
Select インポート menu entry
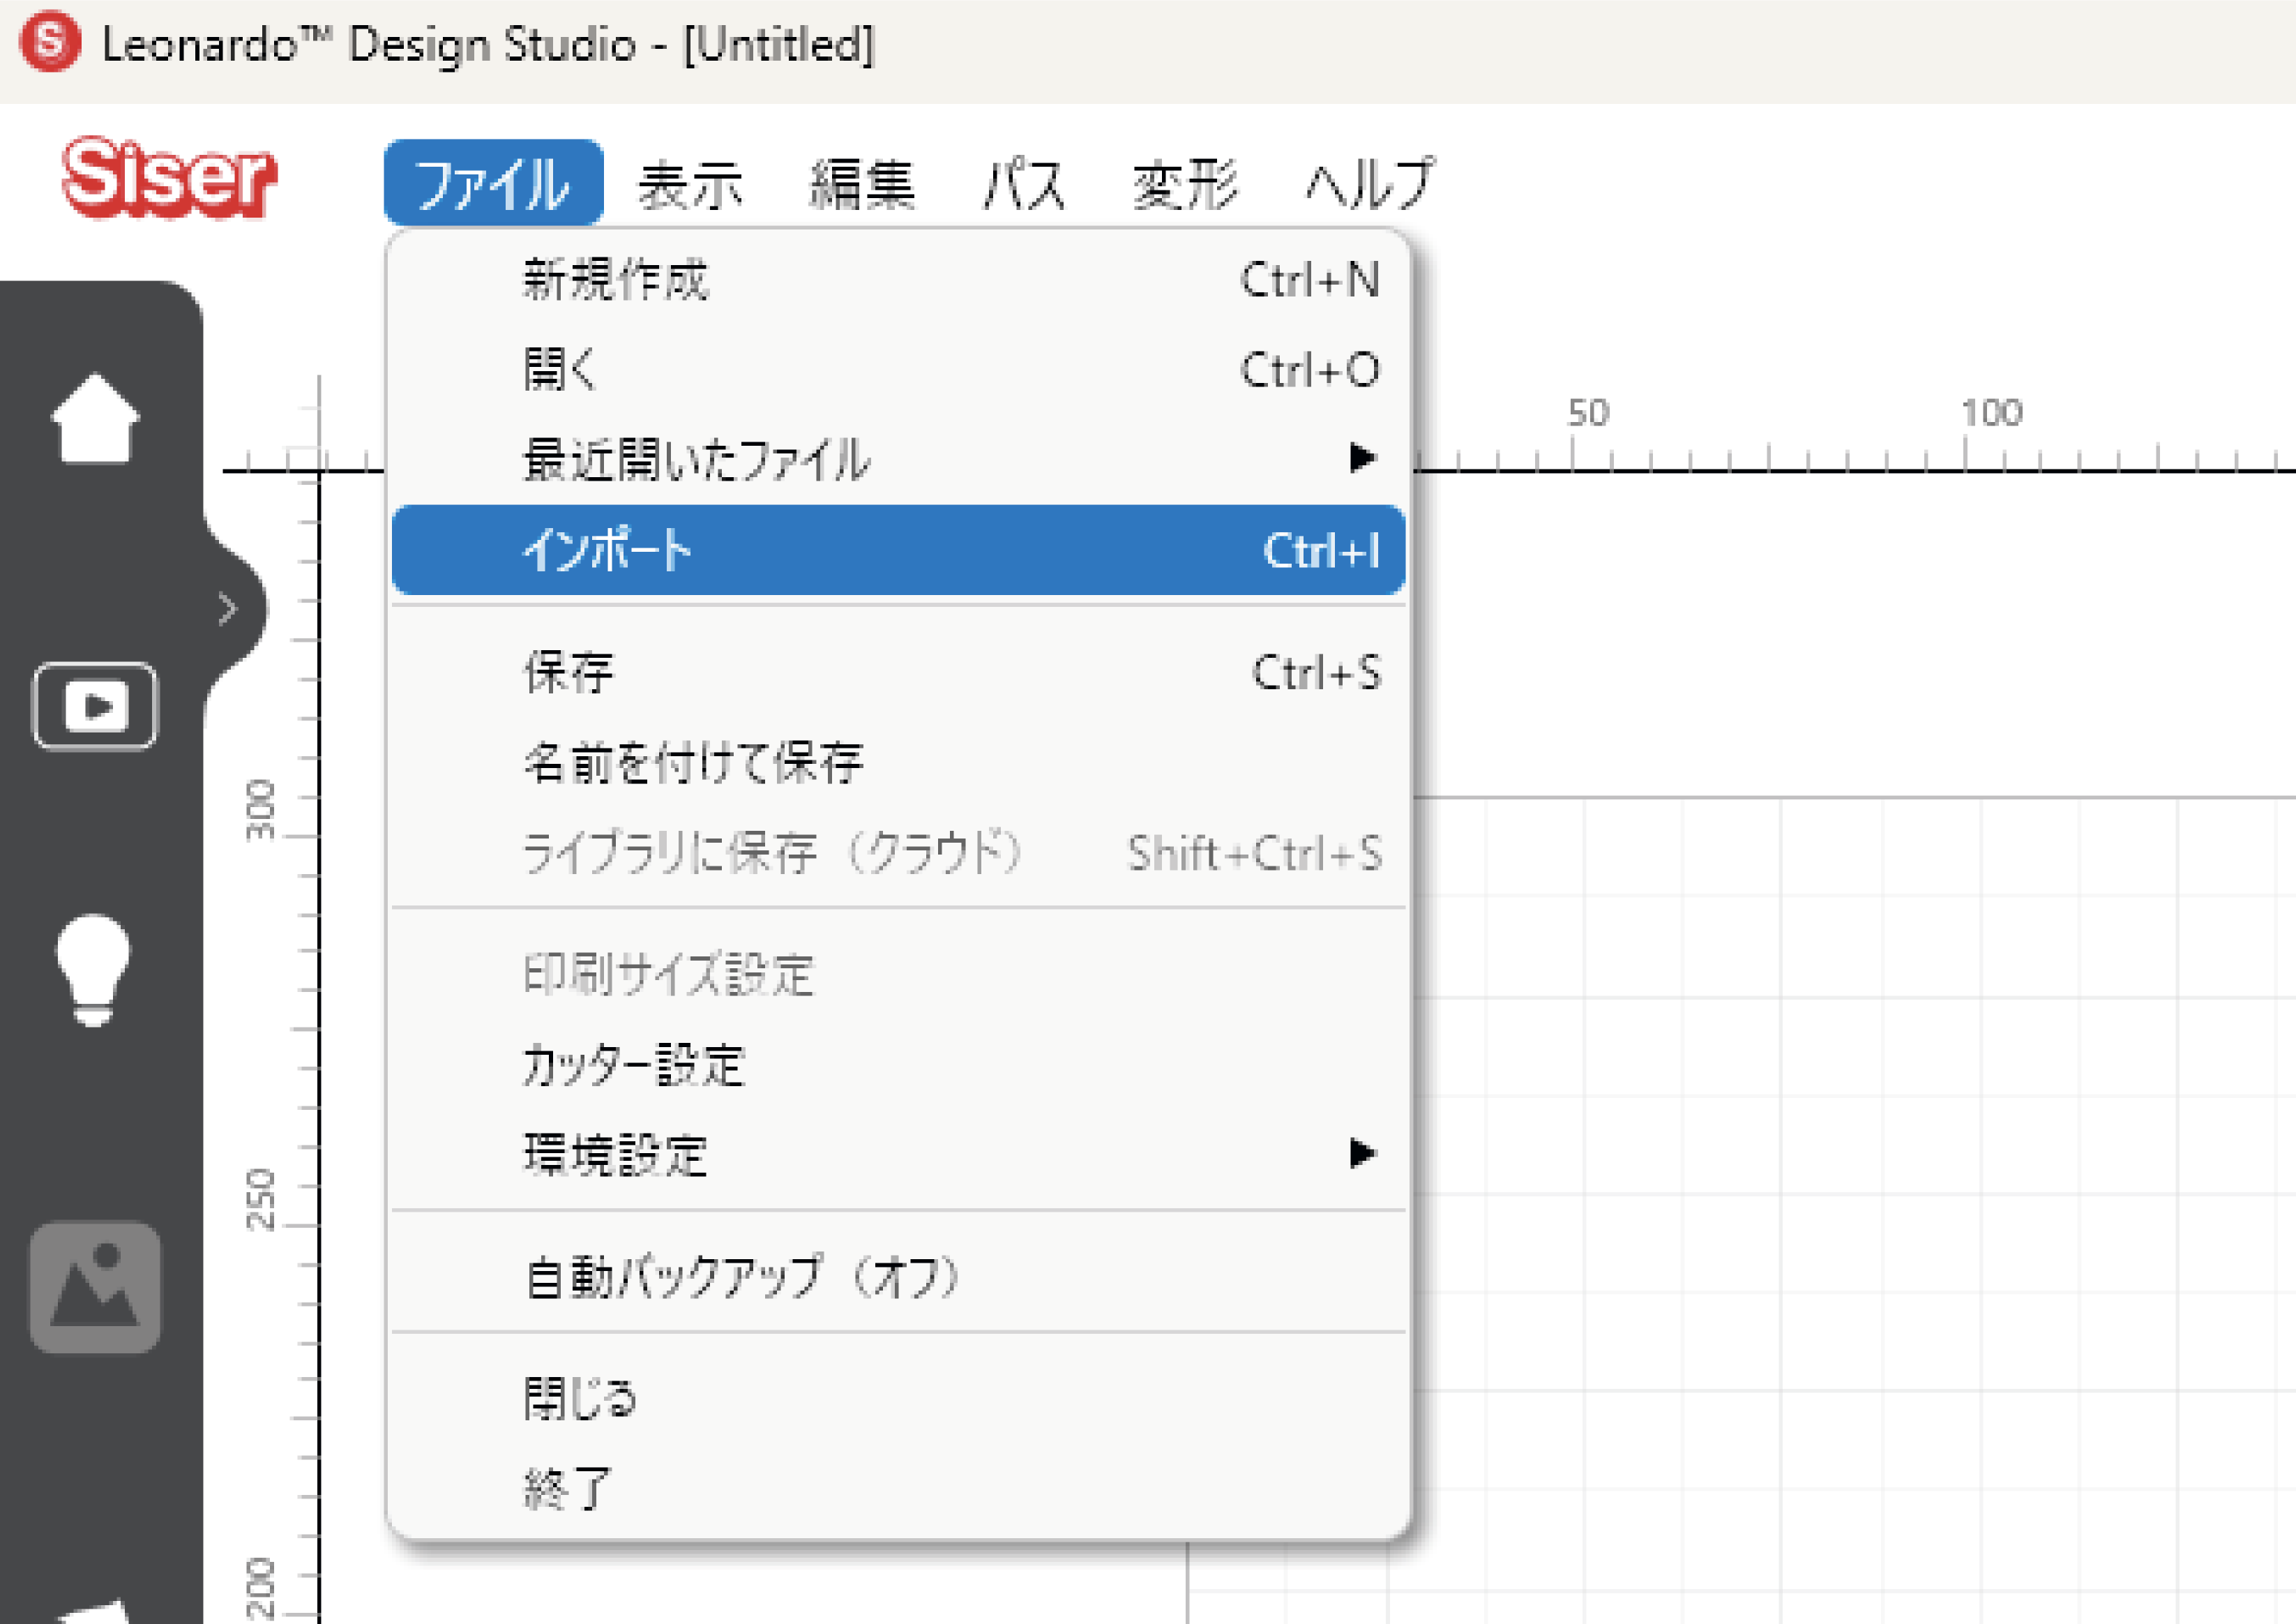pos(898,550)
